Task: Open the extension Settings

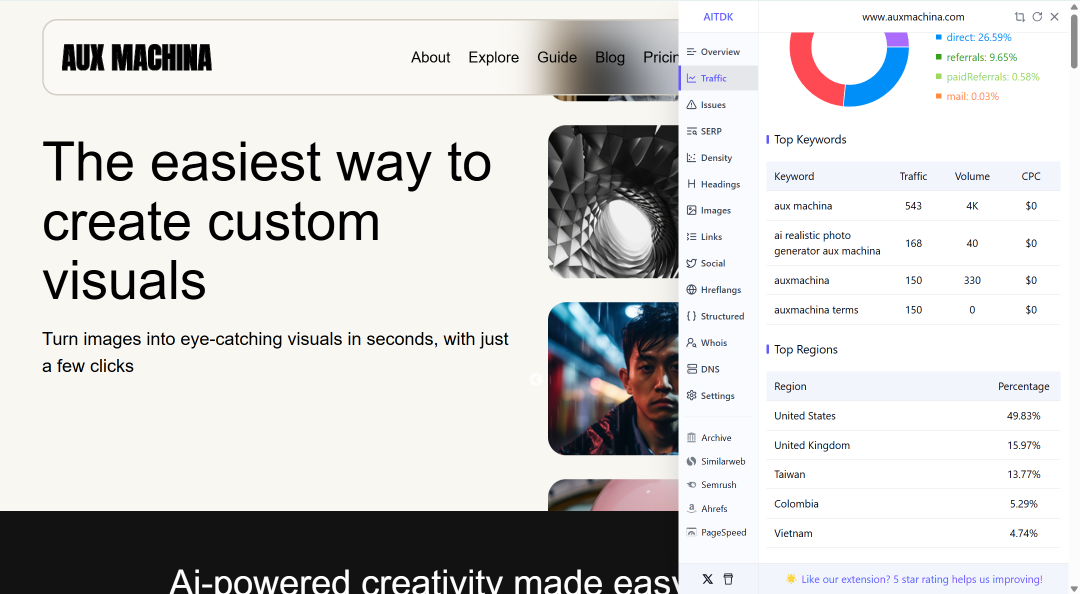Action: 718,396
